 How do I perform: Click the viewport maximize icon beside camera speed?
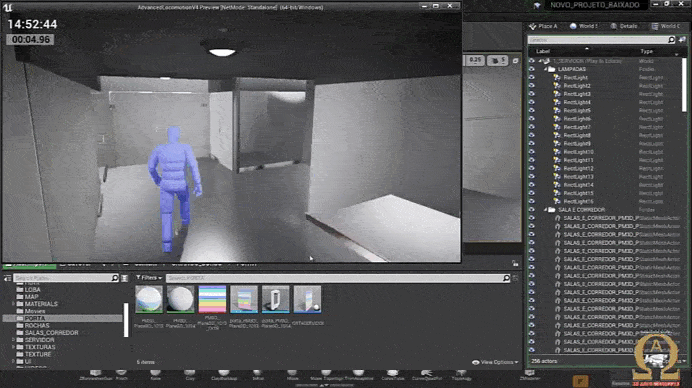(515, 60)
